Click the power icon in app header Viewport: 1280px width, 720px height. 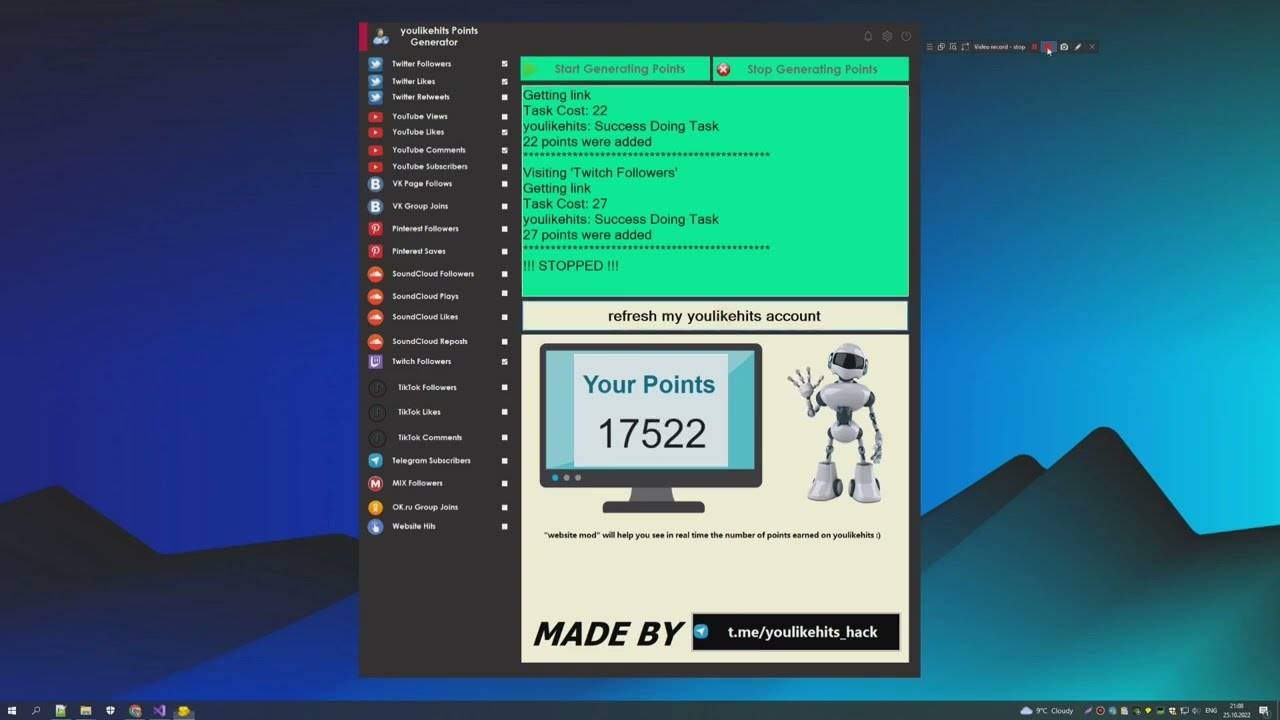(906, 36)
